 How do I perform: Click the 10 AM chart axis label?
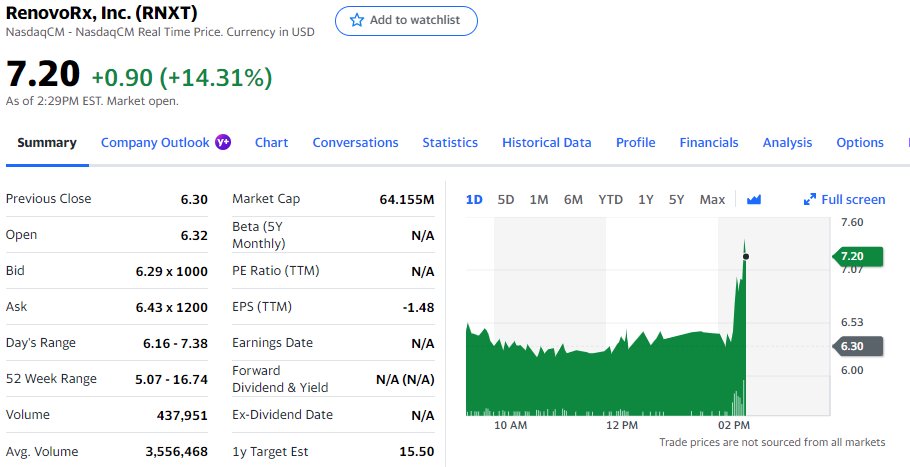point(511,425)
